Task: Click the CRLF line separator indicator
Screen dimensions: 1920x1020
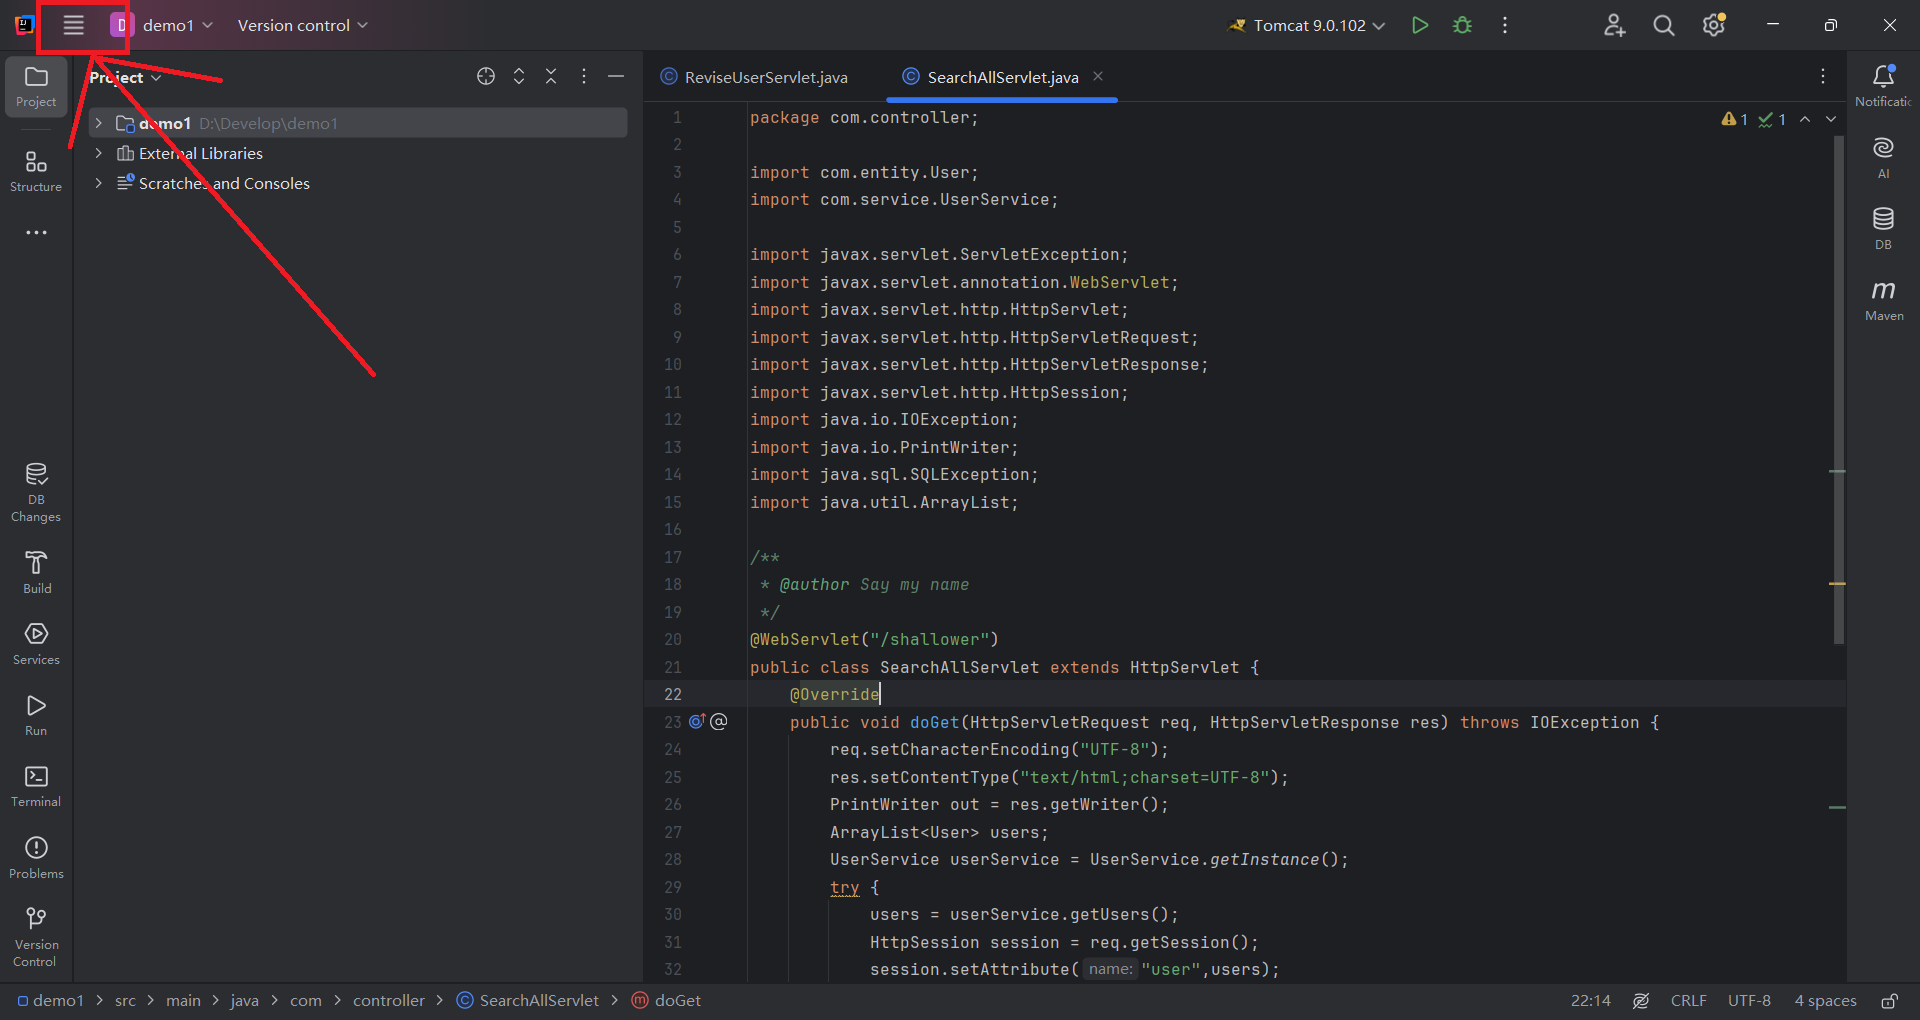Action: 1689,1000
